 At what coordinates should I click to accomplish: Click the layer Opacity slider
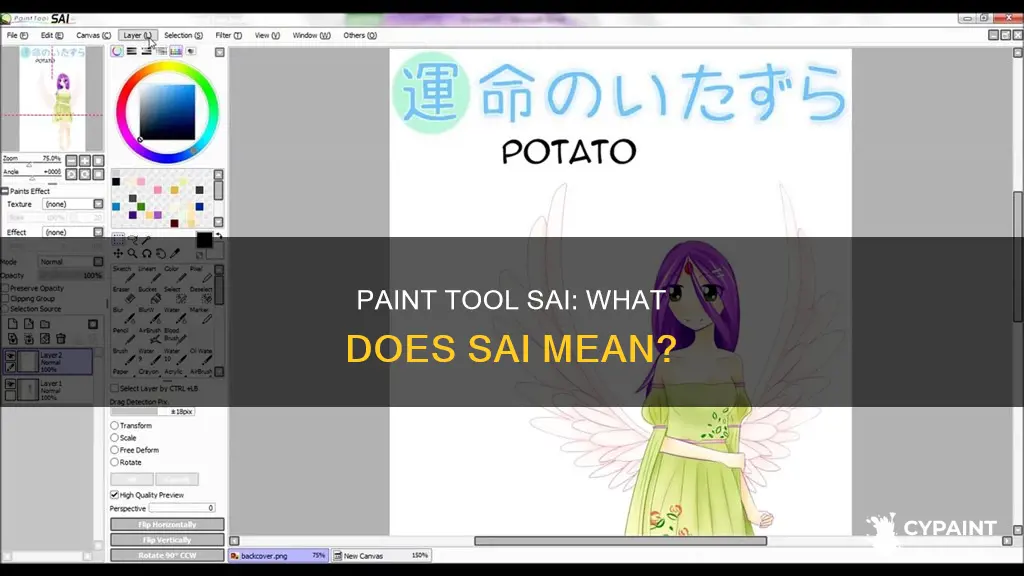71,276
